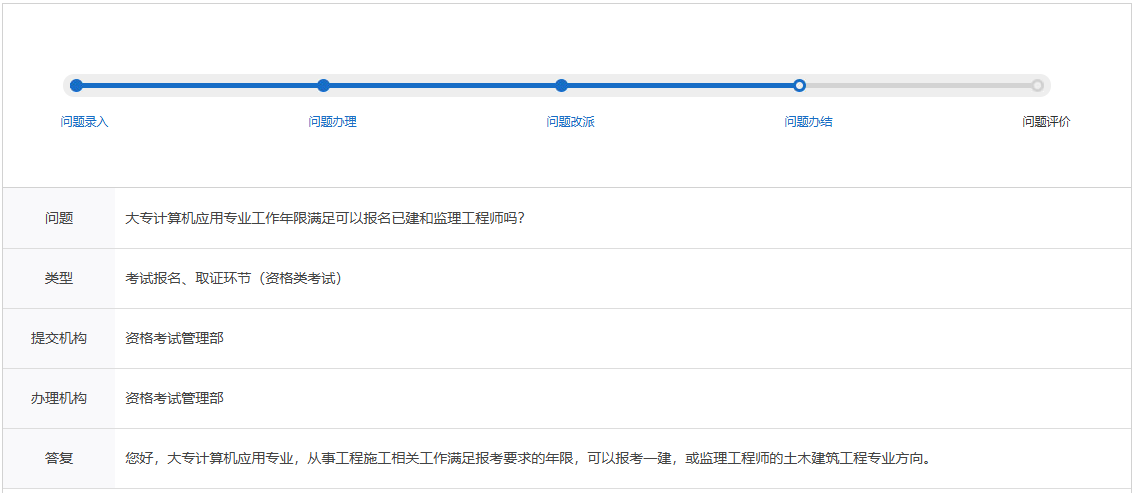
Task: Click the 问题 row header cell
Action: tap(59, 218)
